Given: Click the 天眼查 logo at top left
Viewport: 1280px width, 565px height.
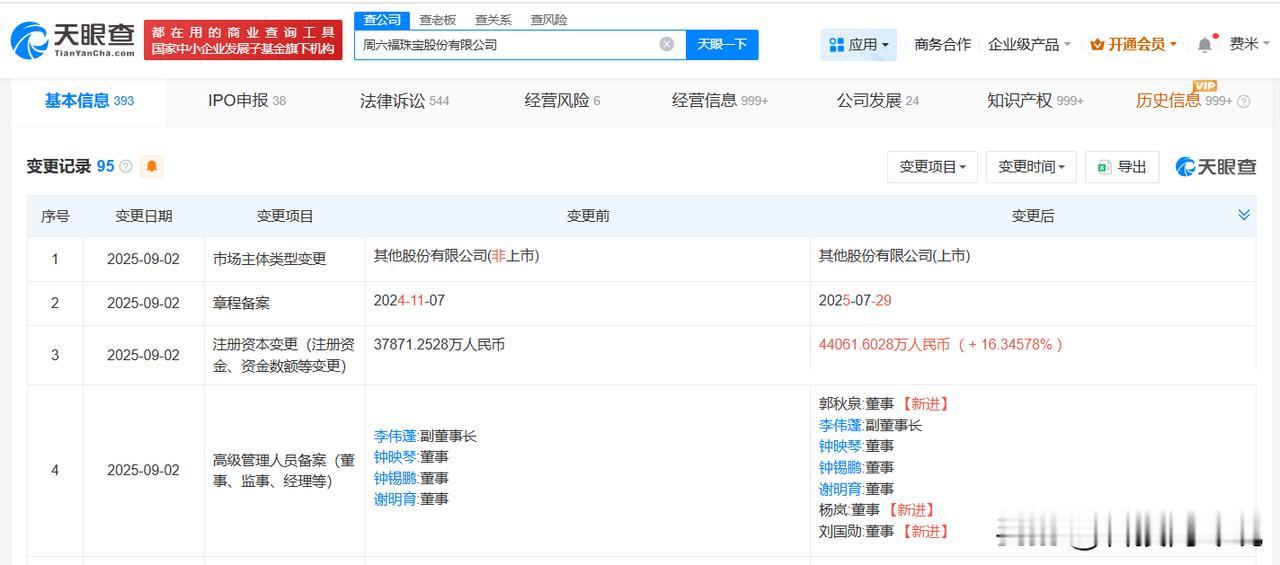Looking at the screenshot, I should click(72, 40).
